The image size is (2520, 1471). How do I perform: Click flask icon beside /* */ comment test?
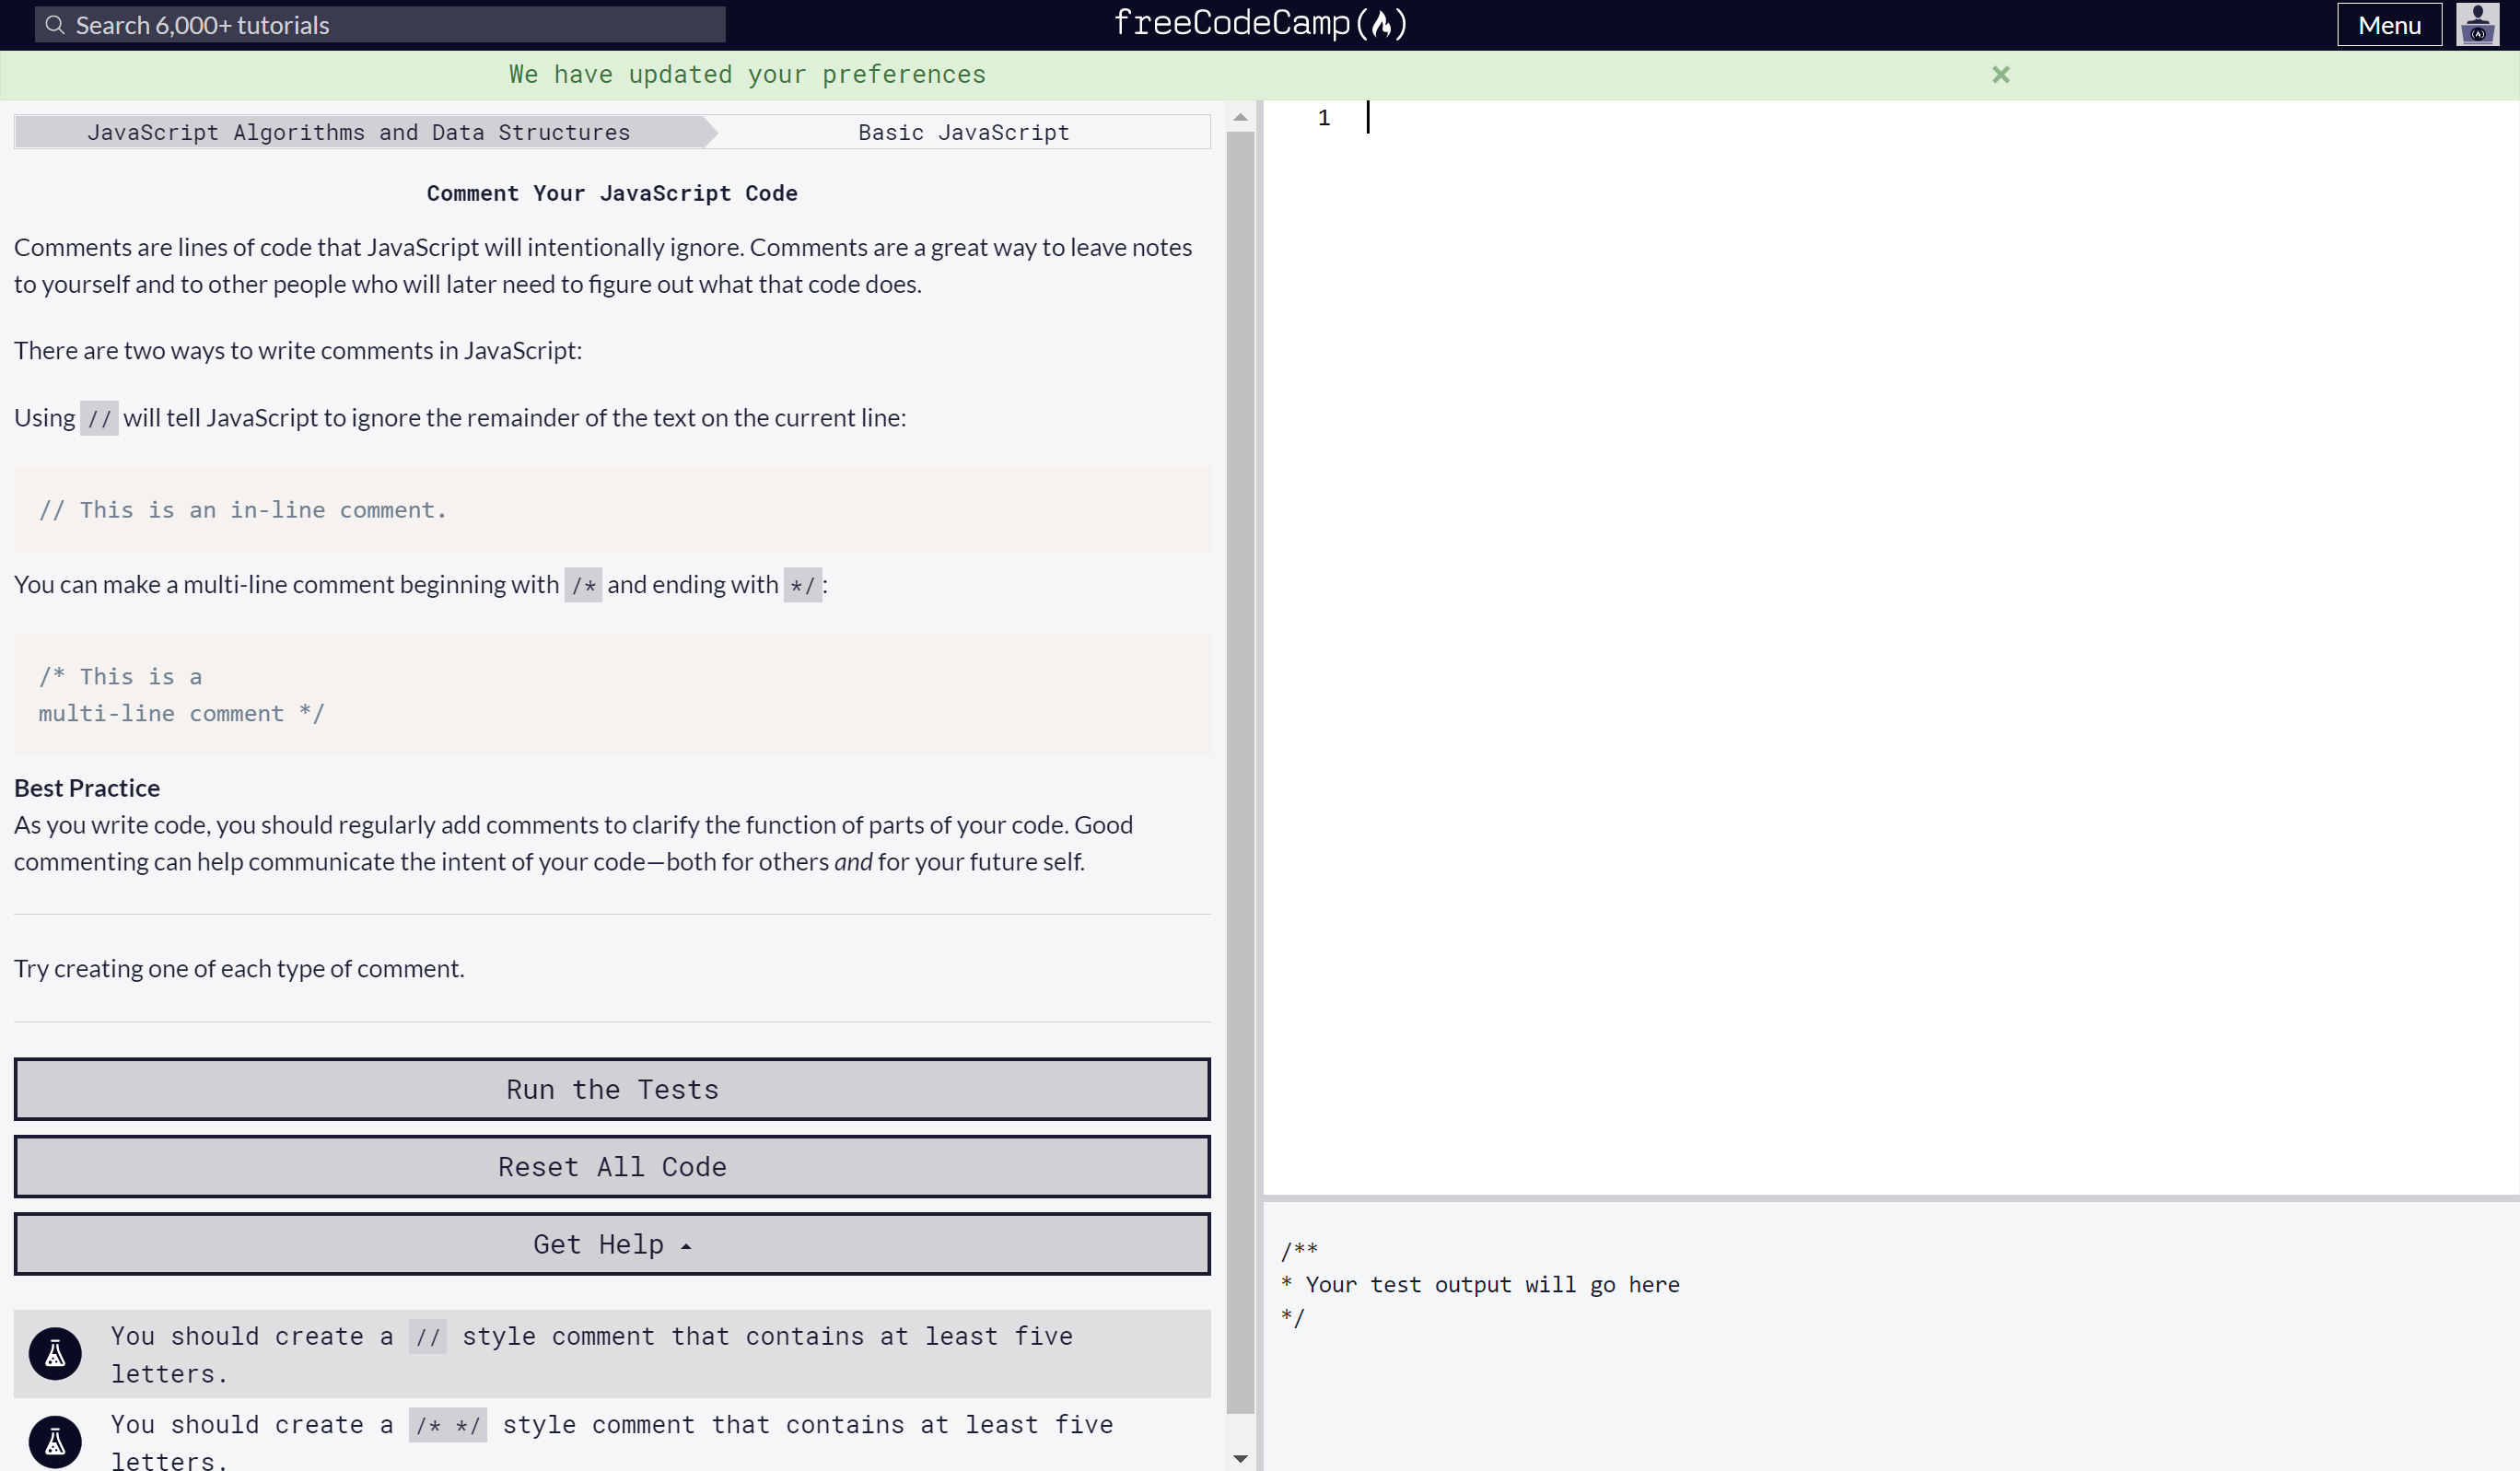click(55, 1441)
